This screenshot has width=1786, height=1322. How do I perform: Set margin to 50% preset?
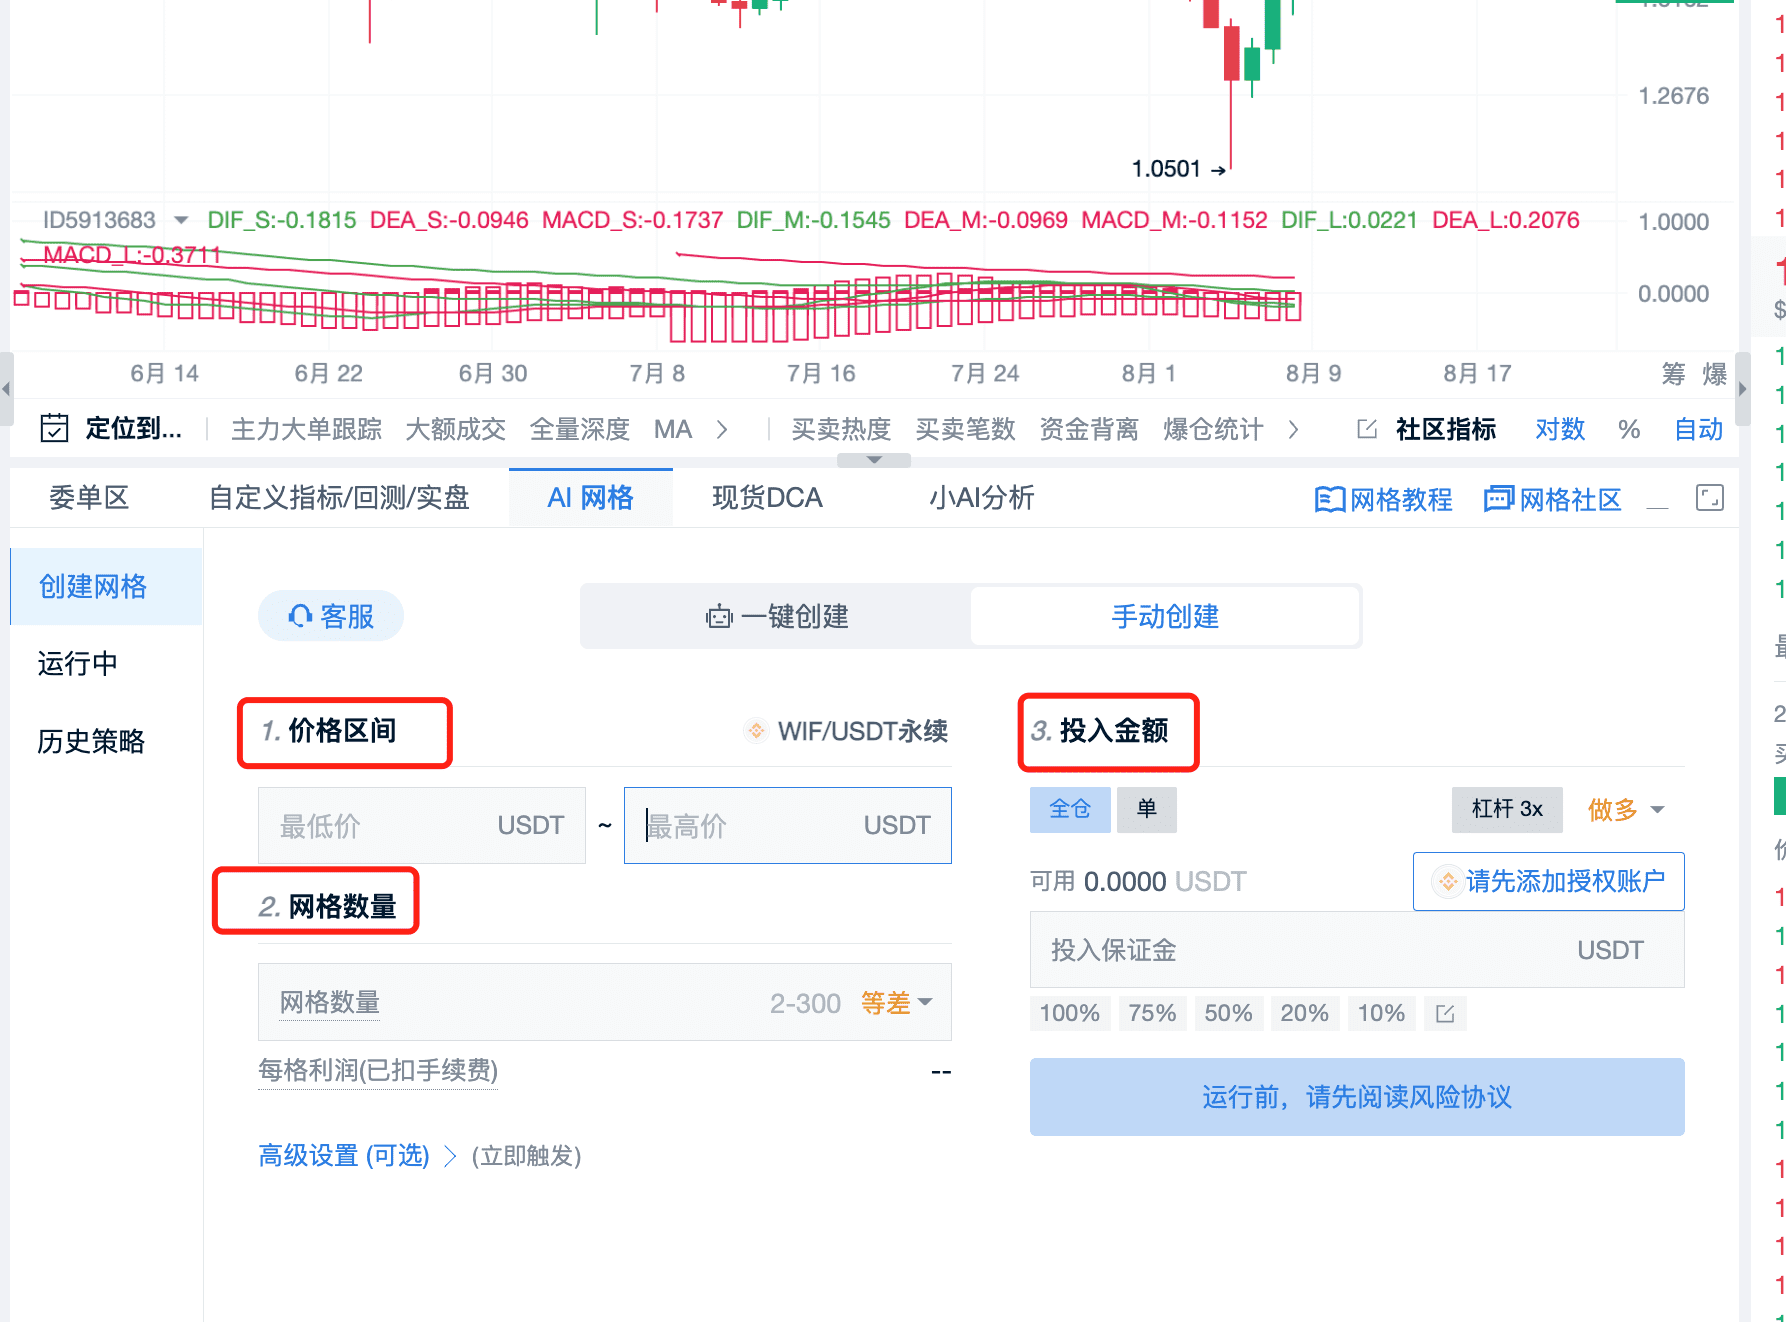[x=1228, y=1014]
